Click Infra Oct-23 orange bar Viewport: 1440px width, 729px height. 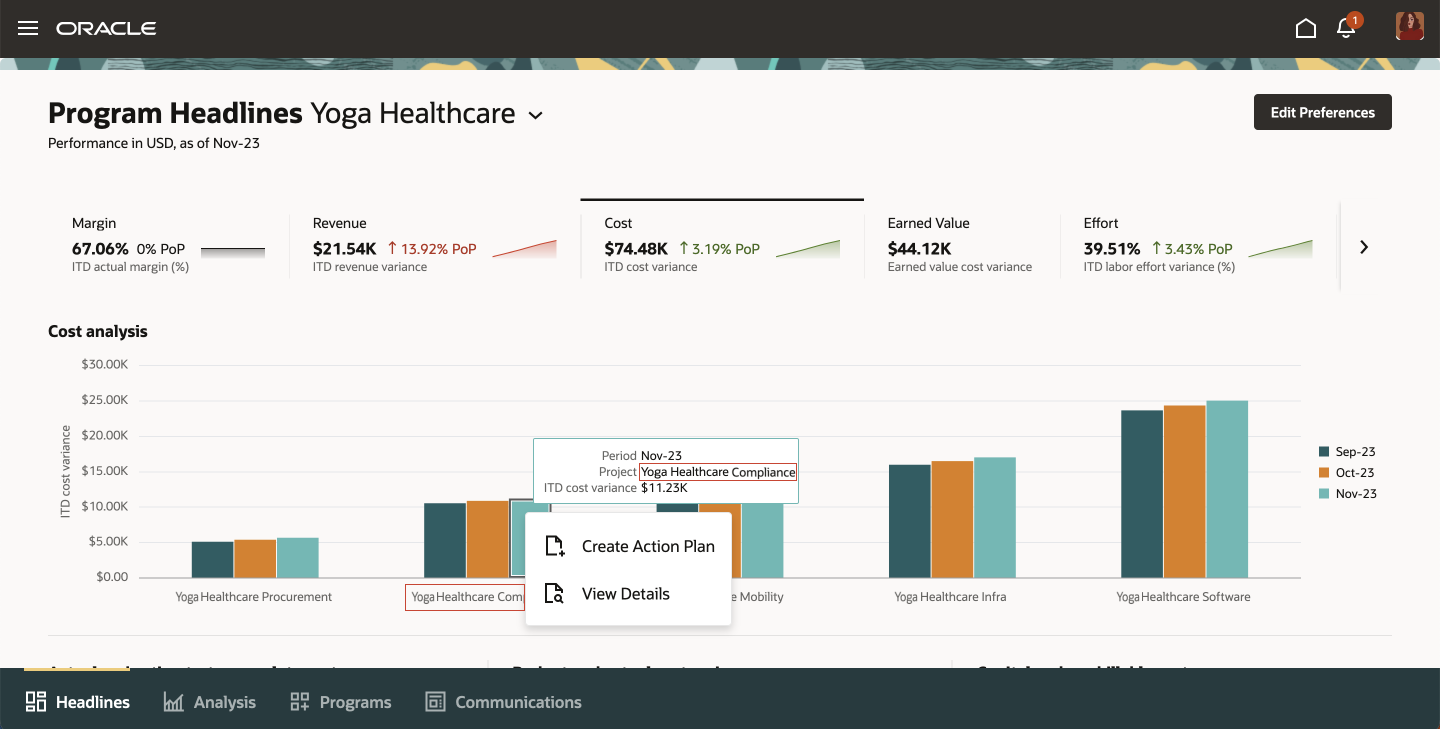point(953,519)
